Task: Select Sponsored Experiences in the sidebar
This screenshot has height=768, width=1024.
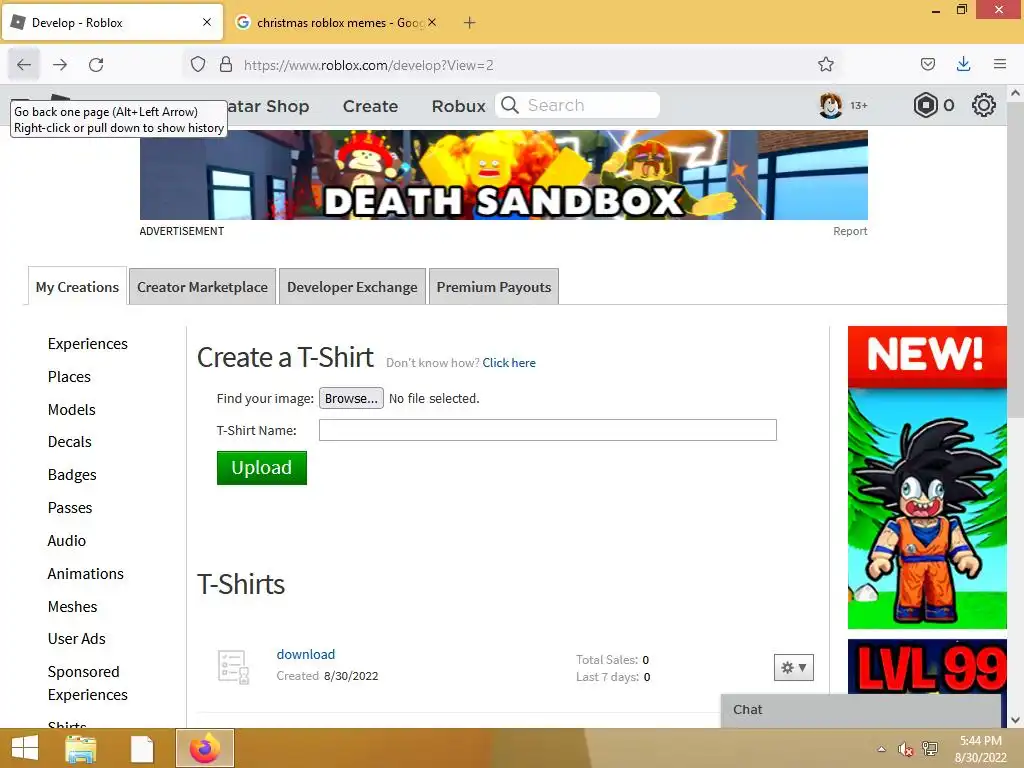Action: pyautogui.click(x=88, y=683)
